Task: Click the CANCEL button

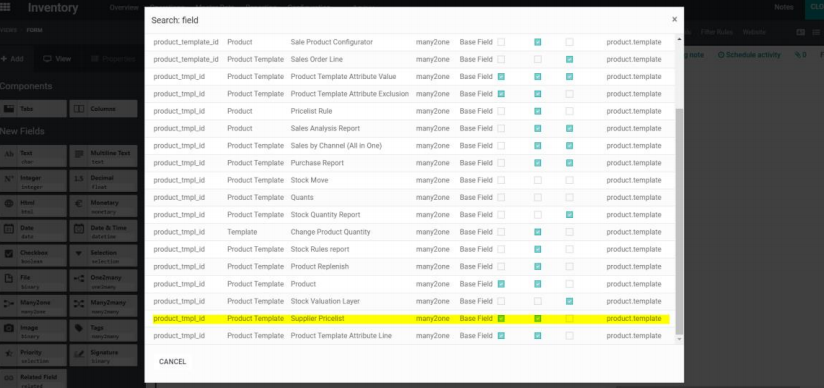Action: click(172, 362)
